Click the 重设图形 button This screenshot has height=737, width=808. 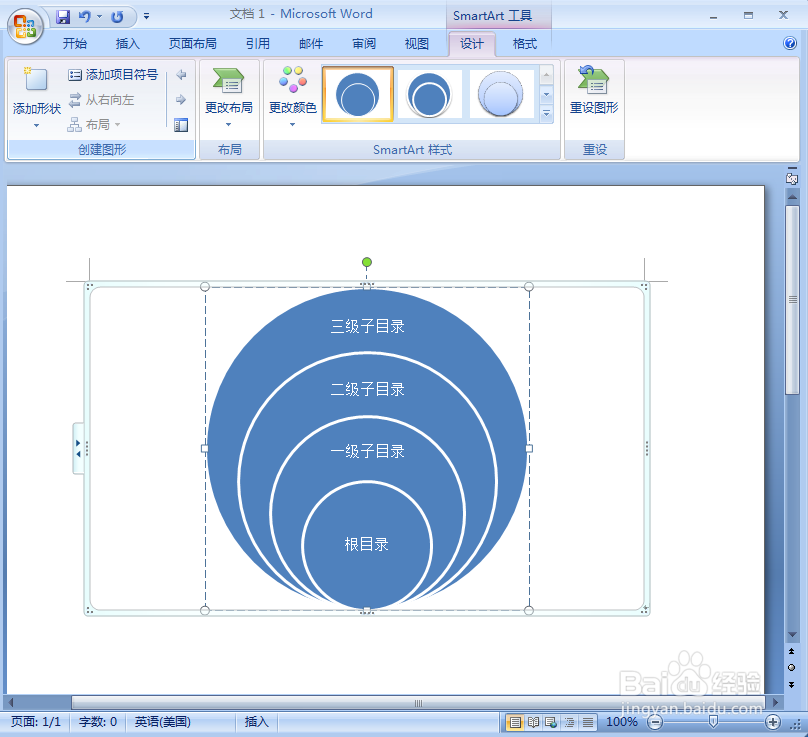(x=594, y=90)
